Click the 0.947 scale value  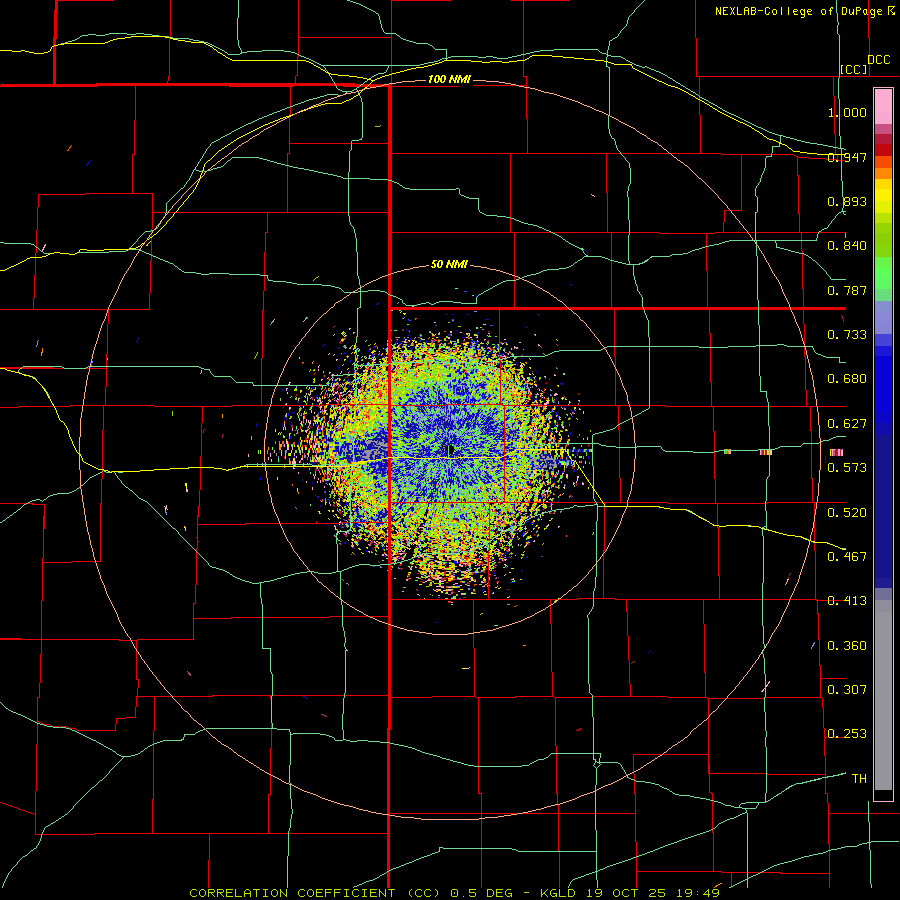pos(847,157)
